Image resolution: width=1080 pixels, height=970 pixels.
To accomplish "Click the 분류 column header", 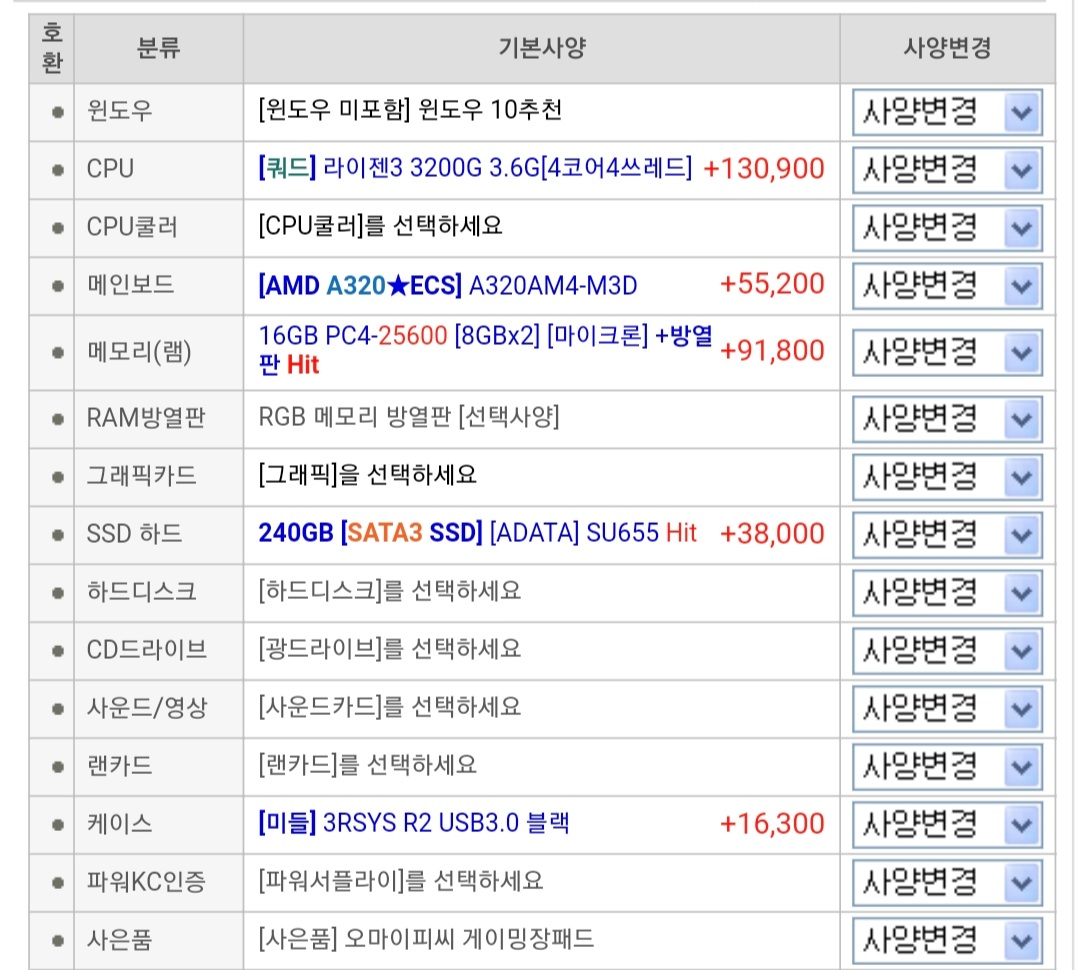I will pos(158,48).
